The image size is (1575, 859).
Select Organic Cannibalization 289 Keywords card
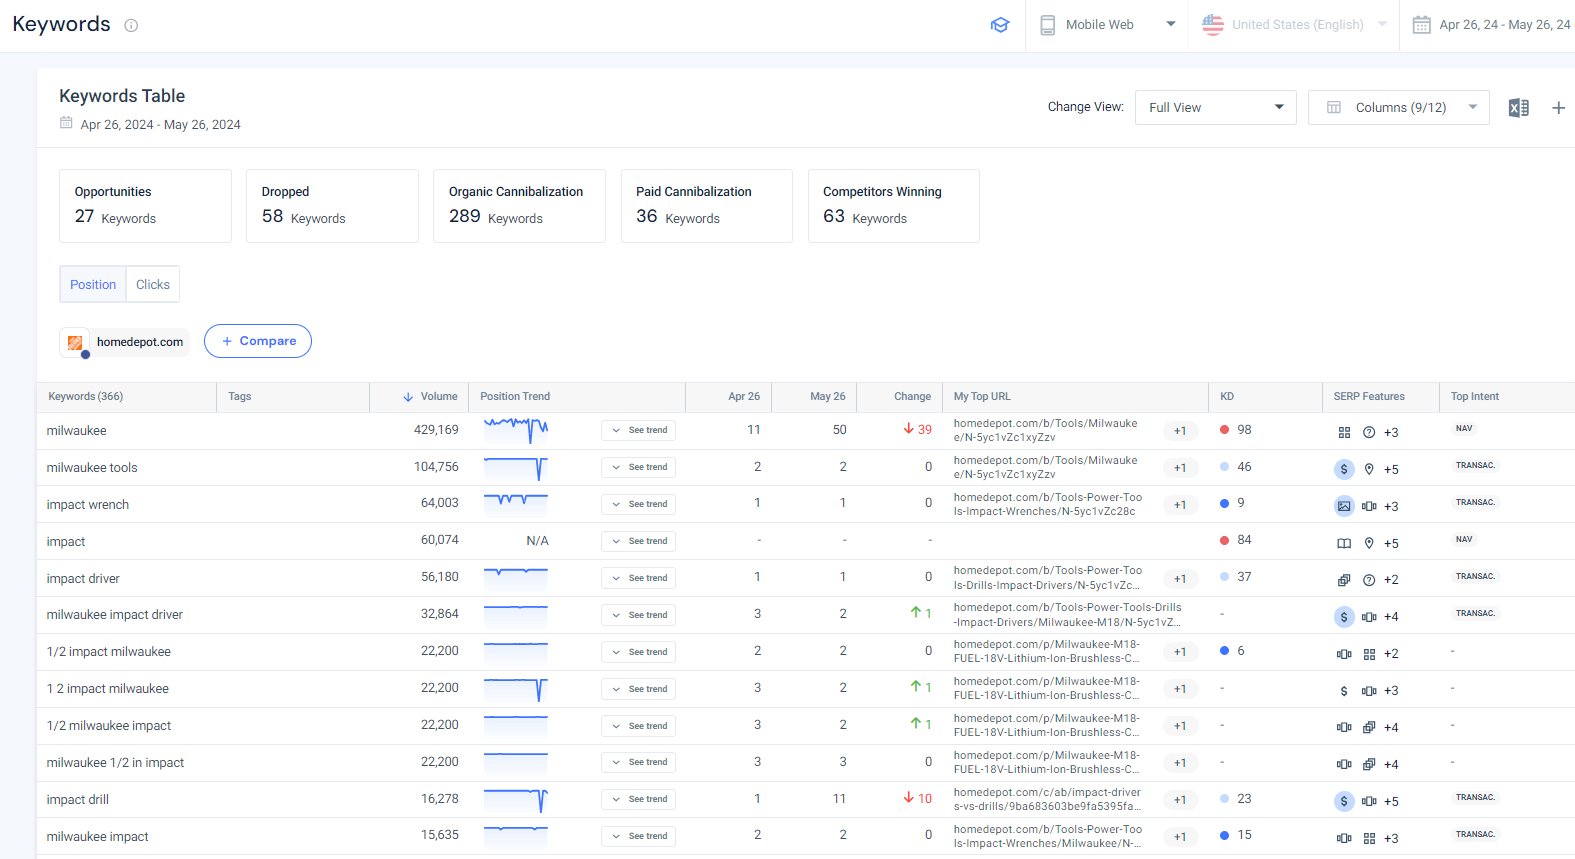[519, 206]
